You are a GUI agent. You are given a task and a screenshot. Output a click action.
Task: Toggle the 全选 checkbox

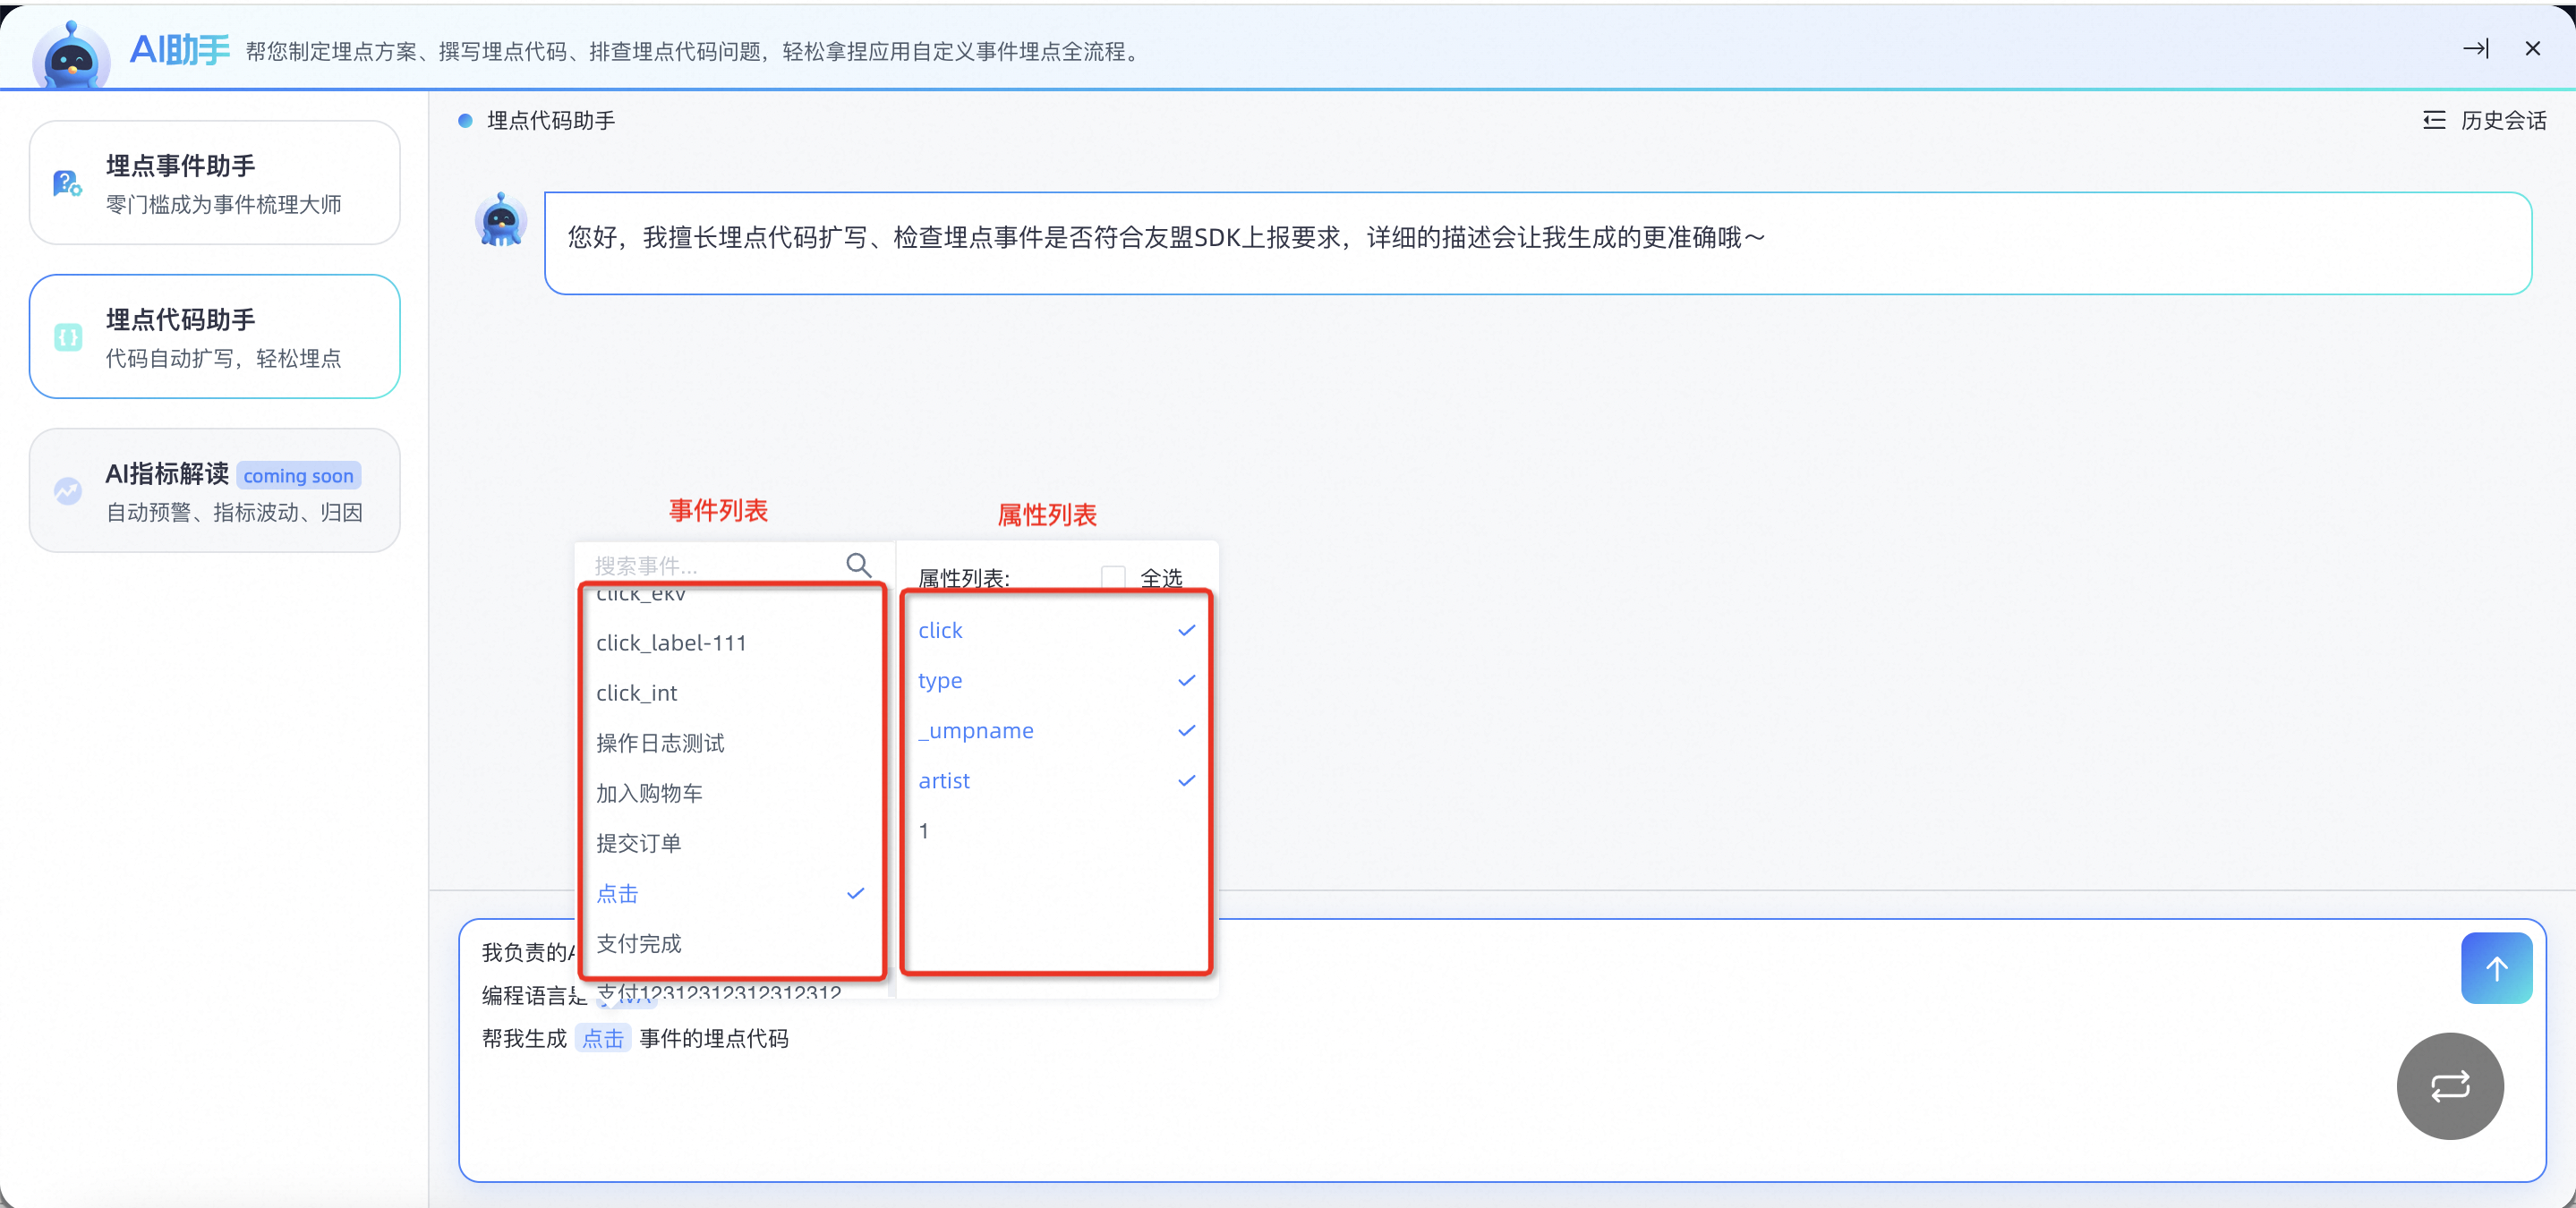[1112, 577]
